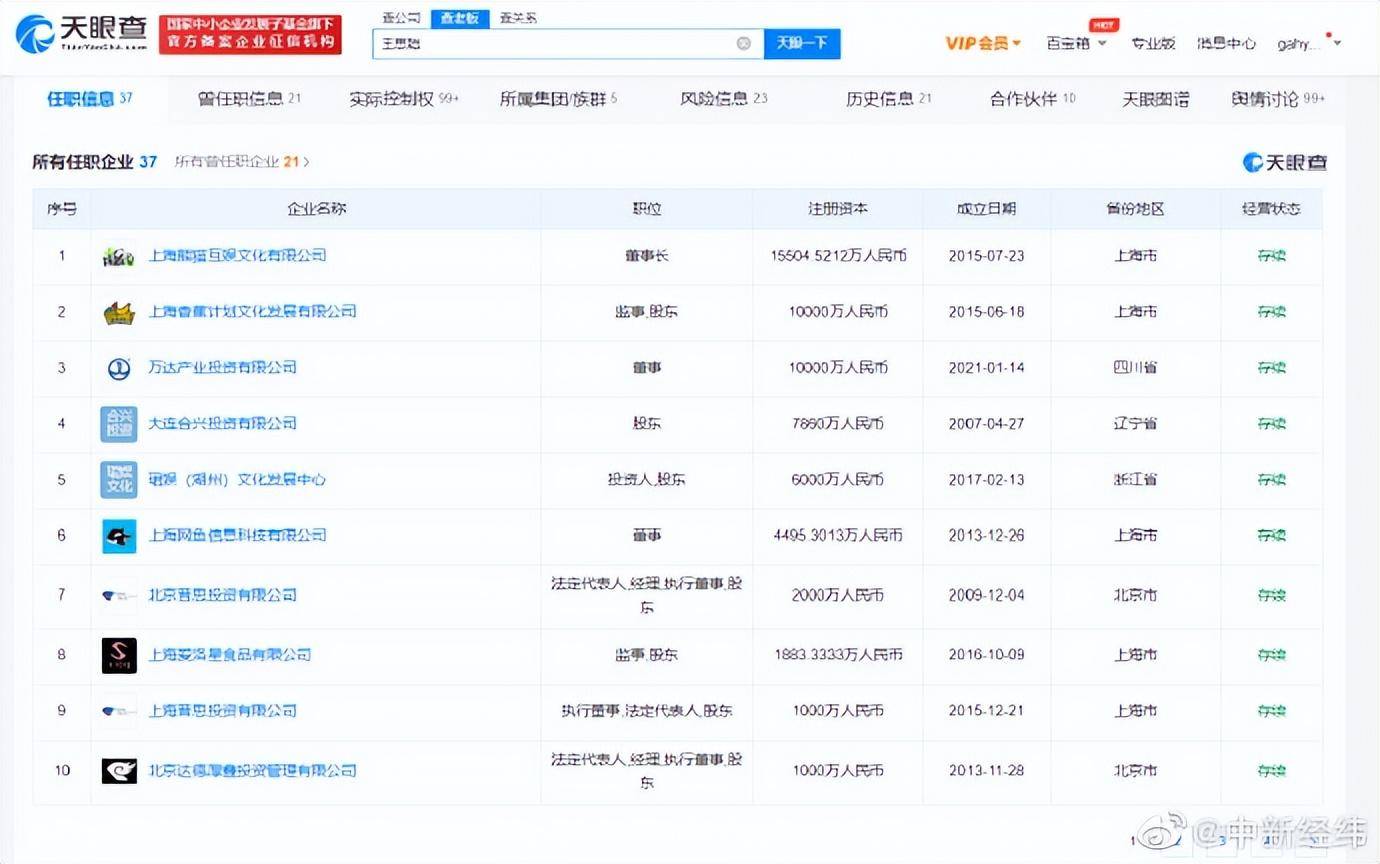Click the 上海爱洛星食品 logo icon
Image resolution: width=1380 pixels, height=864 pixels.
[119, 655]
